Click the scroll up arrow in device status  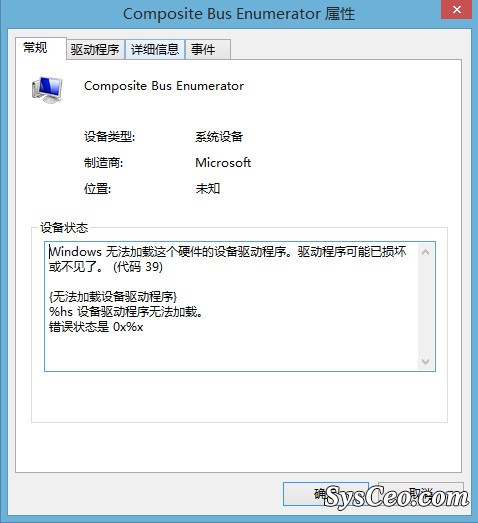point(425,252)
